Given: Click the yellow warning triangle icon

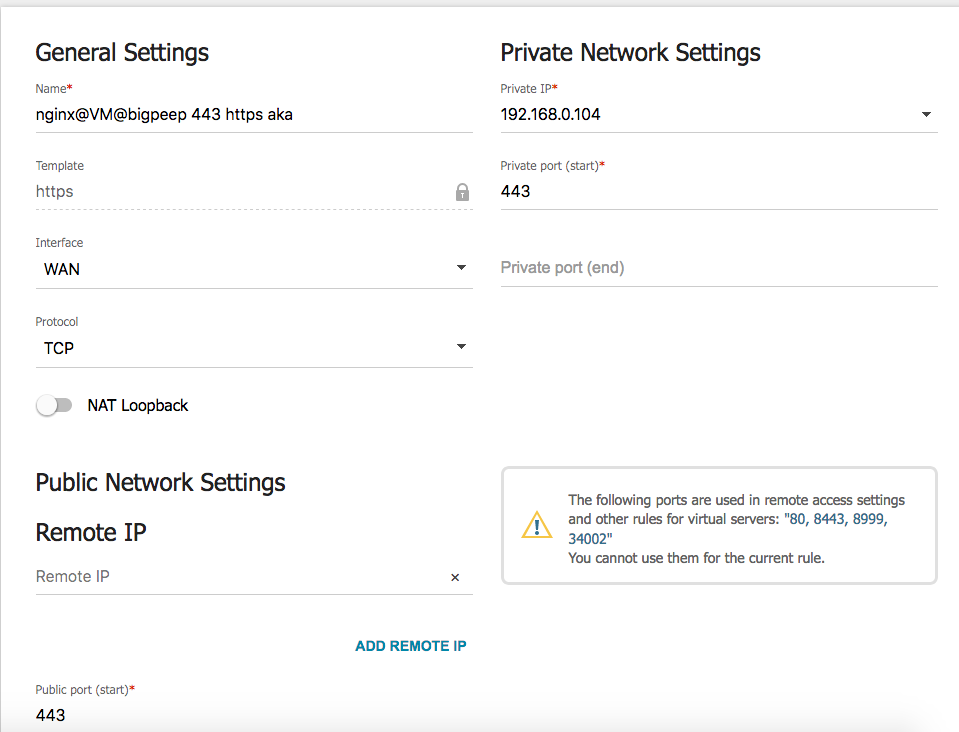Looking at the screenshot, I should [537, 525].
